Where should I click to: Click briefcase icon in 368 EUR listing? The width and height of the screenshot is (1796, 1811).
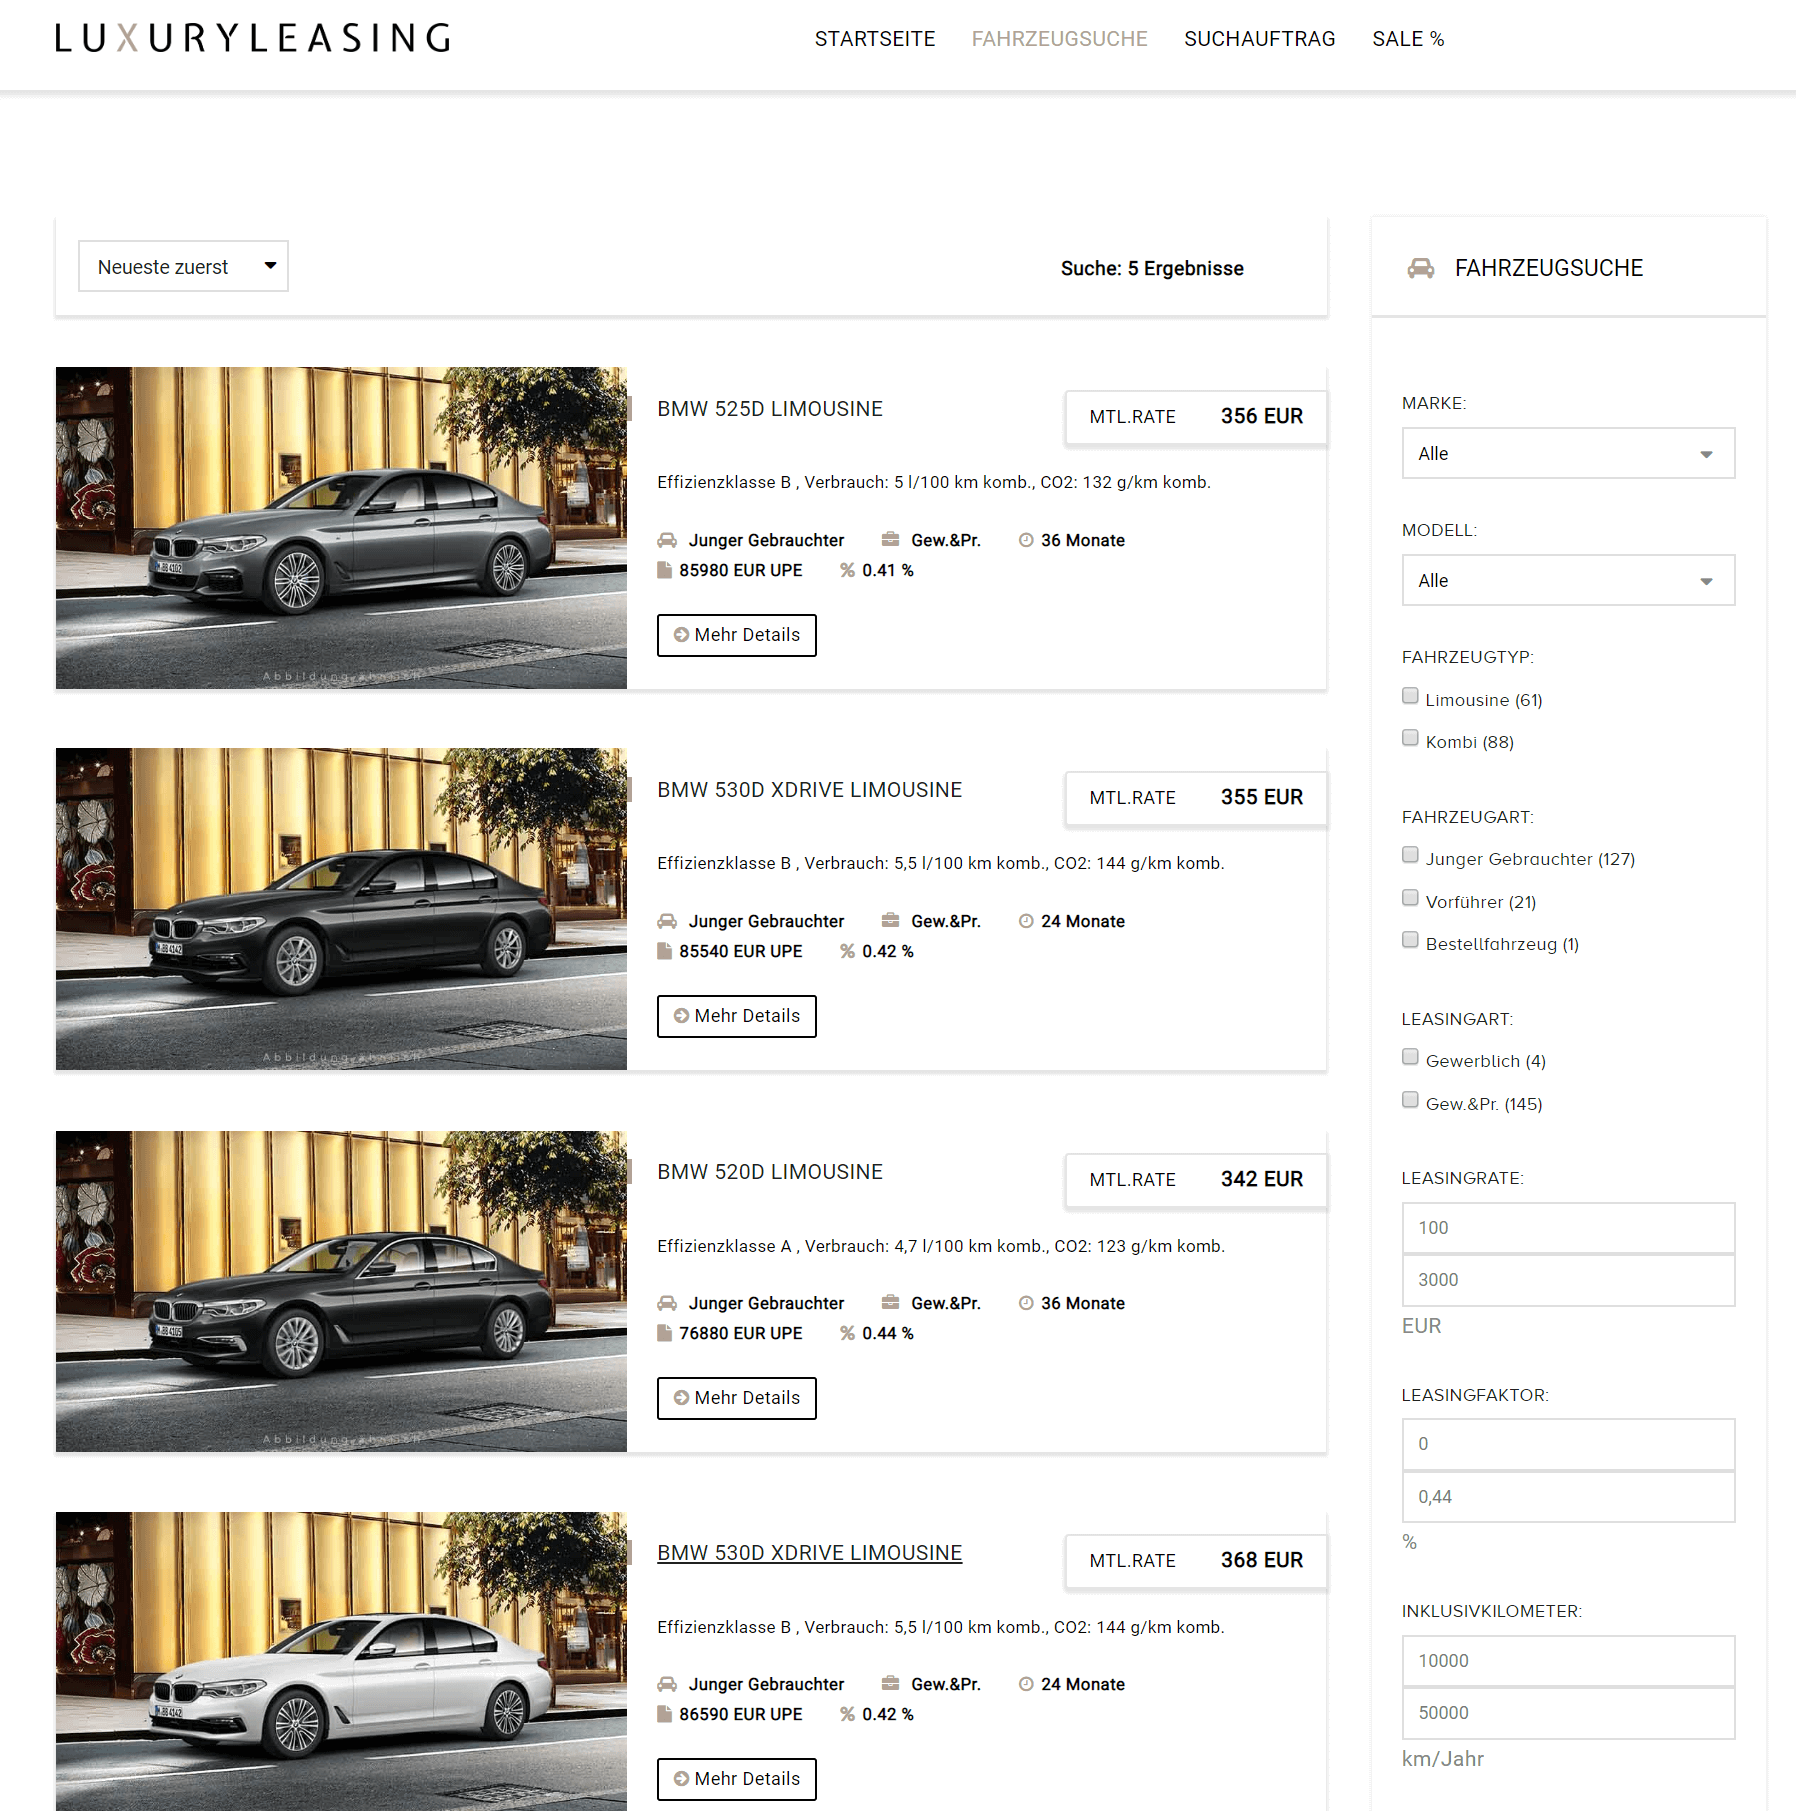890,1684
